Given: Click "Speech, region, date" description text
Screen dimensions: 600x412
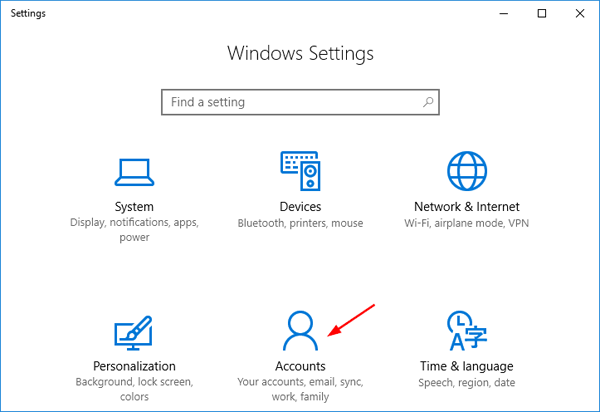Looking at the screenshot, I should pos(466,383).
